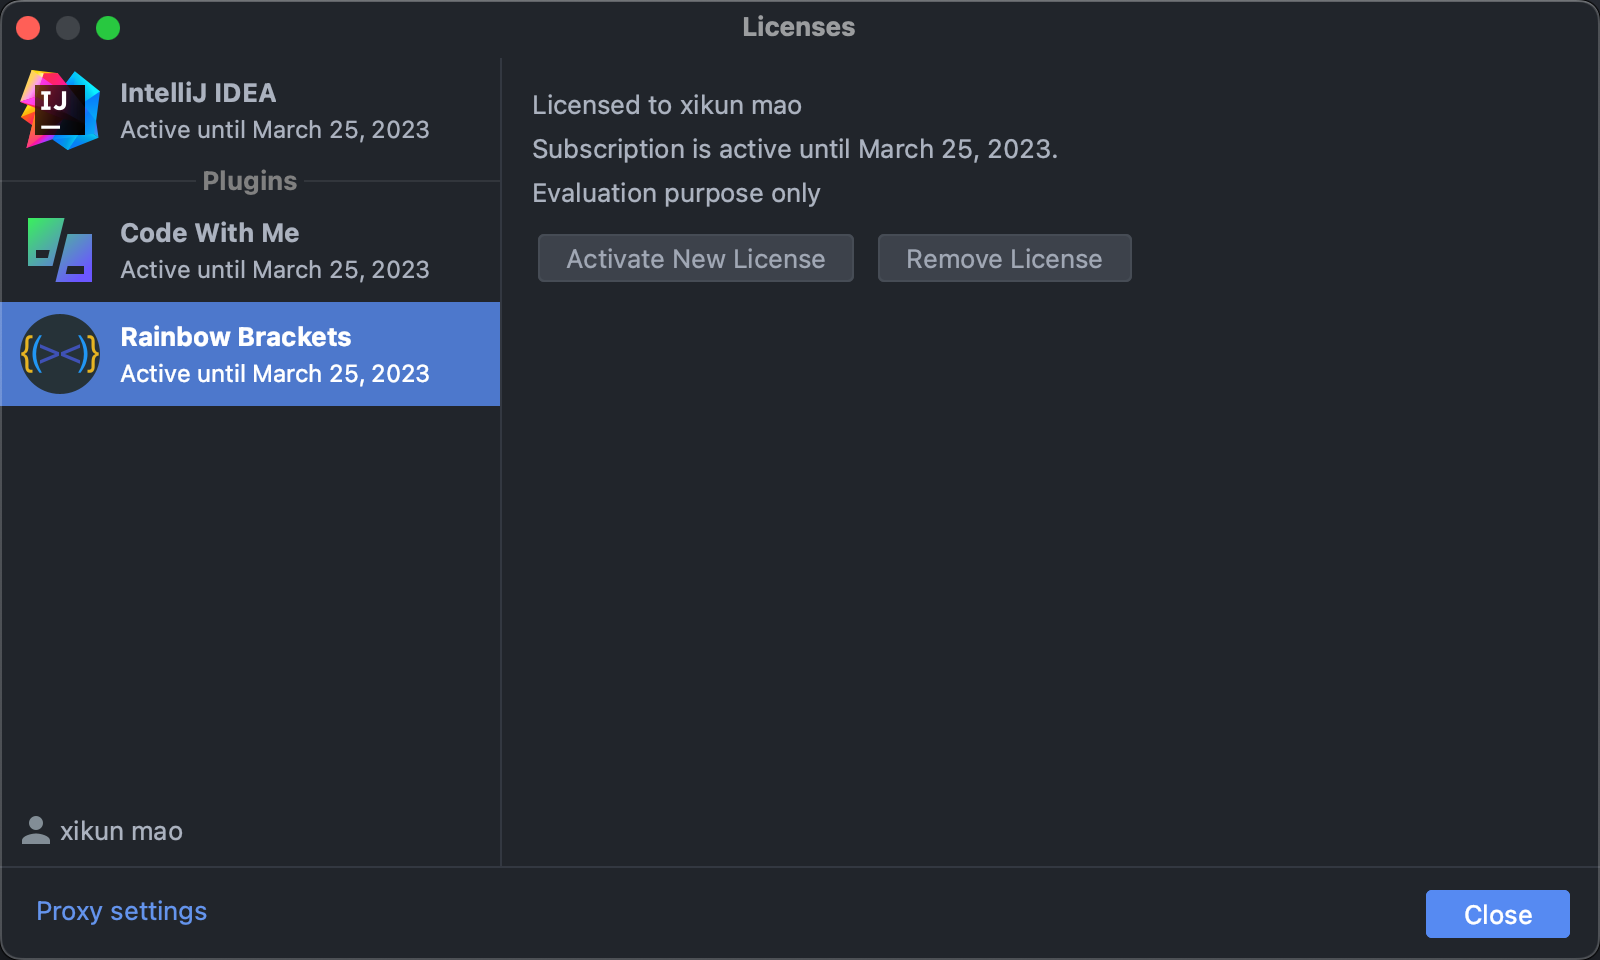Click the Plugins section header
The height and width of the screenshot is (960, 1600).
point(249,181)
